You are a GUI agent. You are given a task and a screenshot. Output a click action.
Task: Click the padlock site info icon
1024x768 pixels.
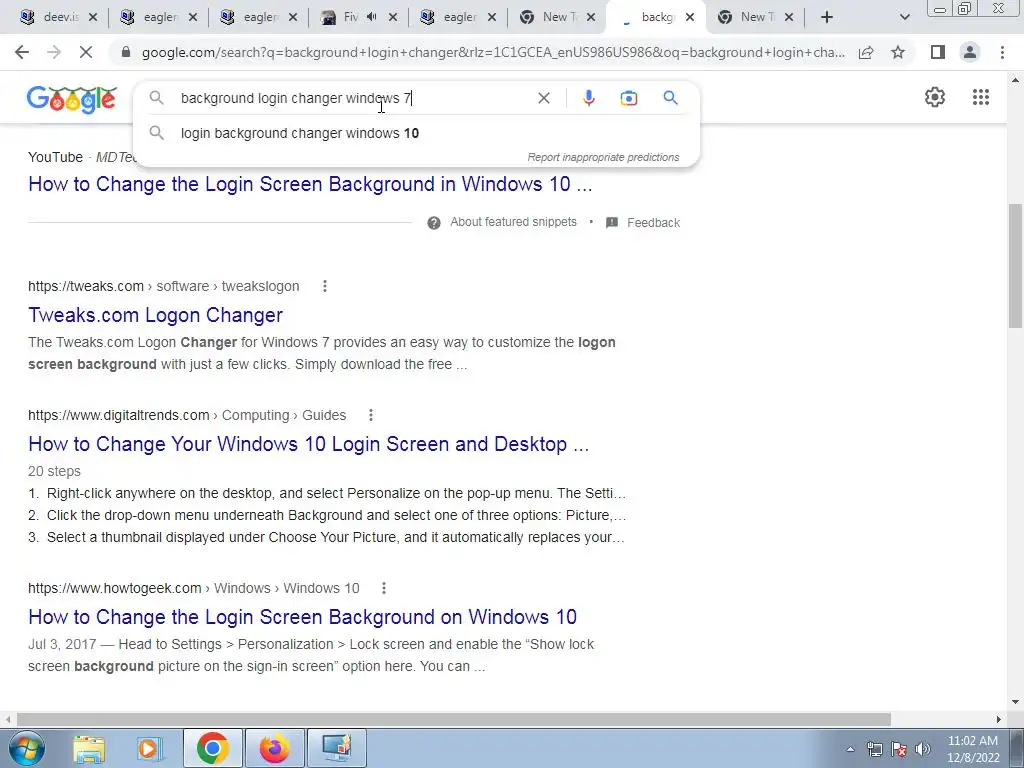coord(126,52)
